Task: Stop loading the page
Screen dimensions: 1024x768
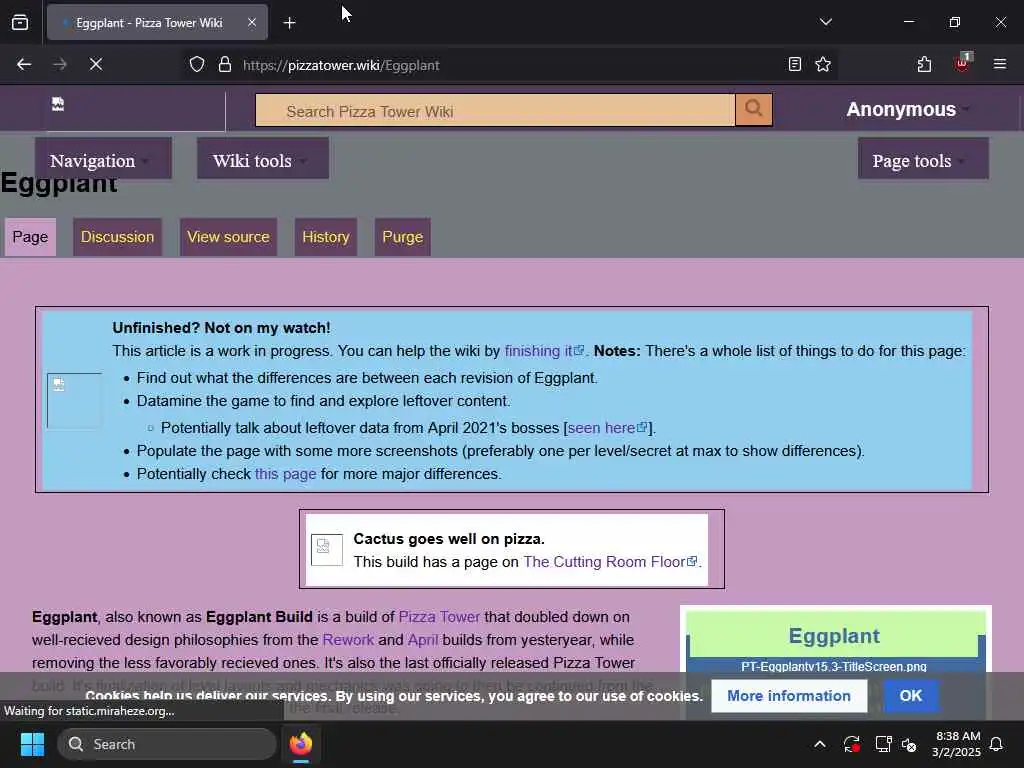Action: [x=96, y=65]
